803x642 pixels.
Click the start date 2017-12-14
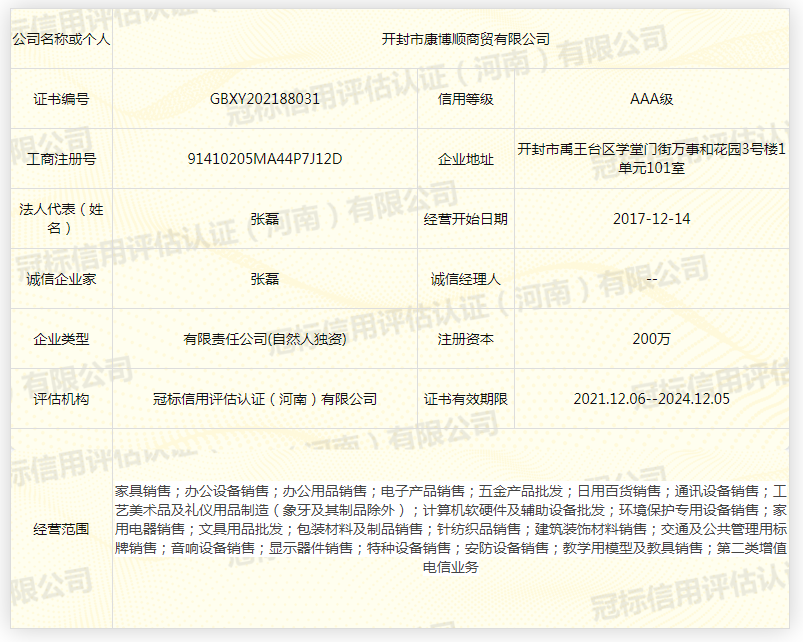pyautogui.click(x=651, y=219)
